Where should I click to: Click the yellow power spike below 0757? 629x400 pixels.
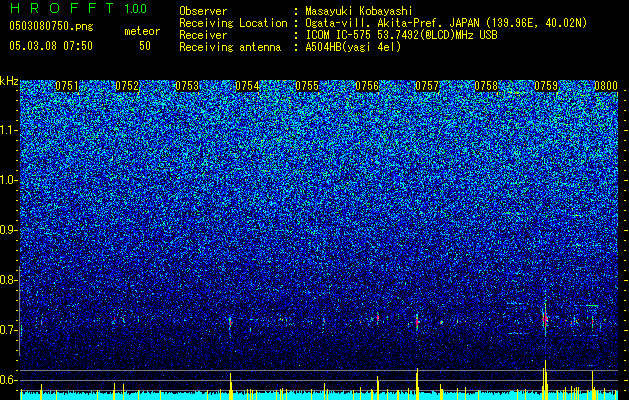tap(417, 384)
